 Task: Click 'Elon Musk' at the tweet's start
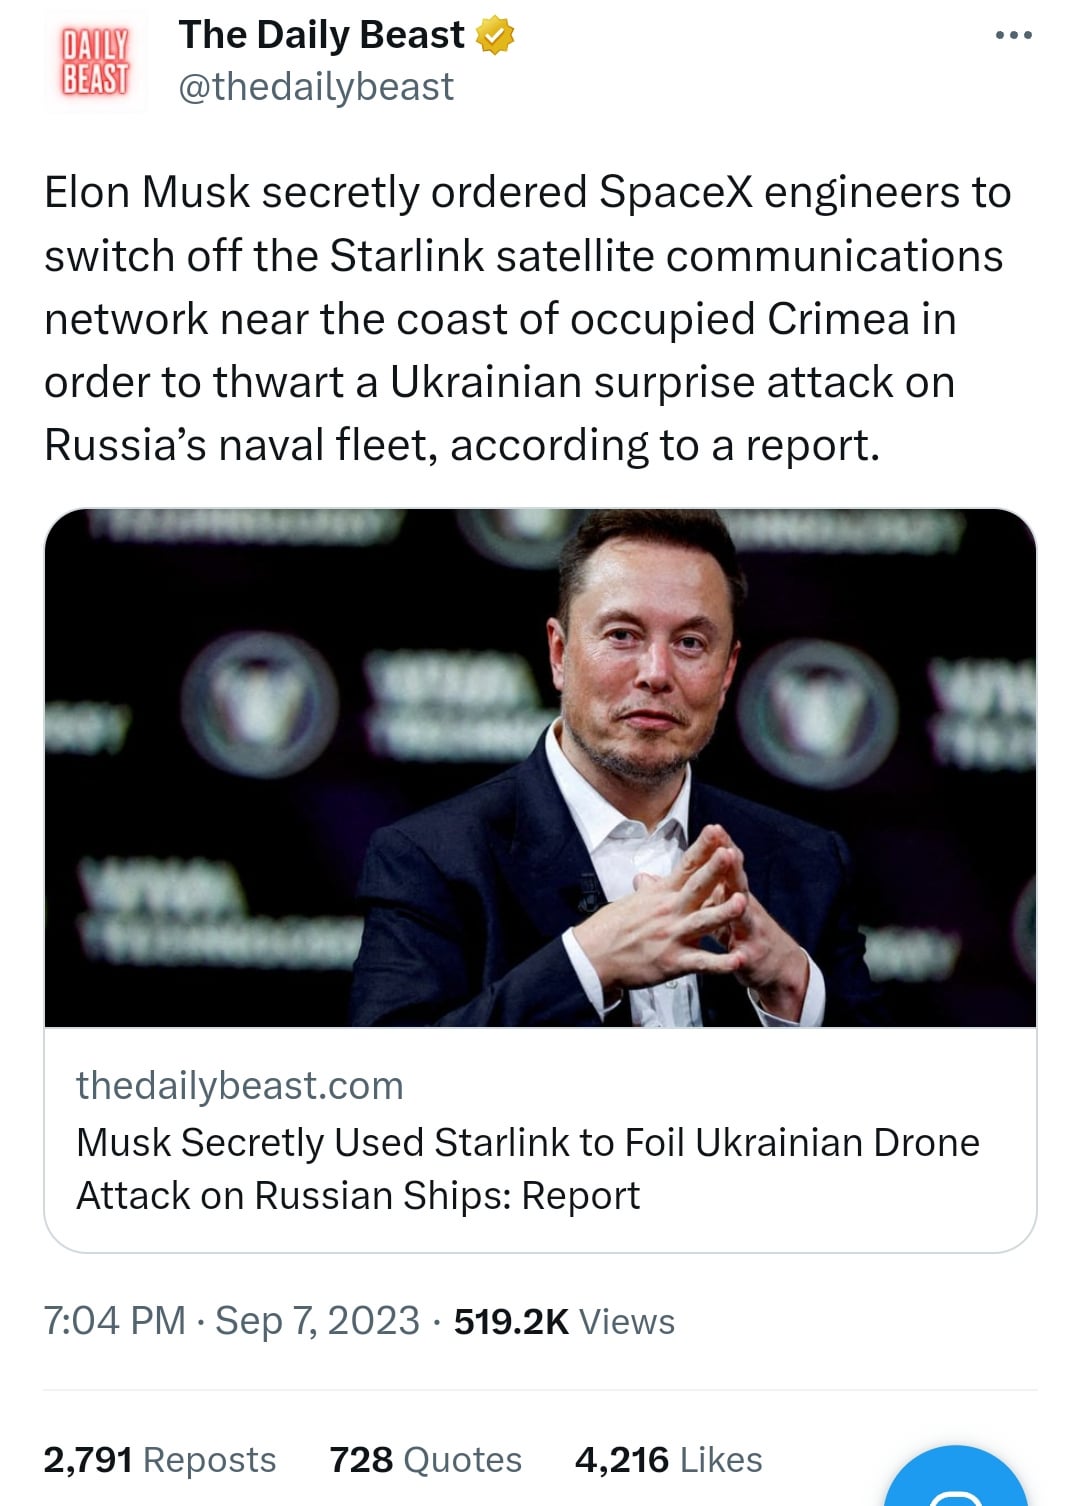tap(147, 192)
